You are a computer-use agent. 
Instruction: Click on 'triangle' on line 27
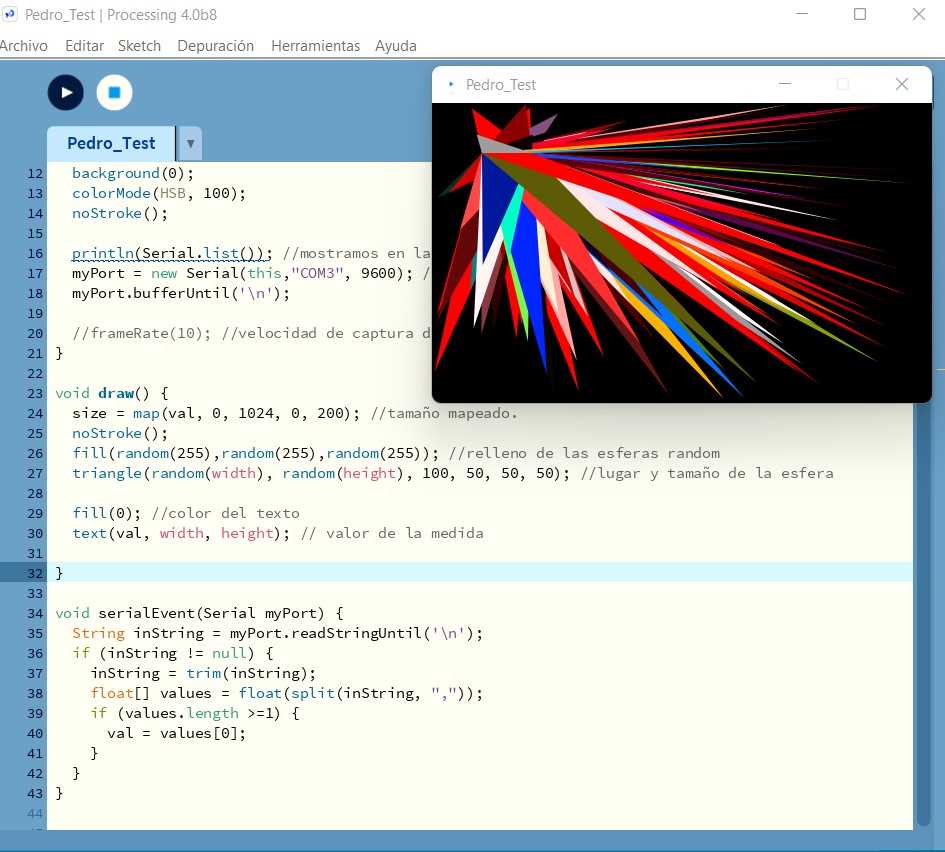pos(107,473)
